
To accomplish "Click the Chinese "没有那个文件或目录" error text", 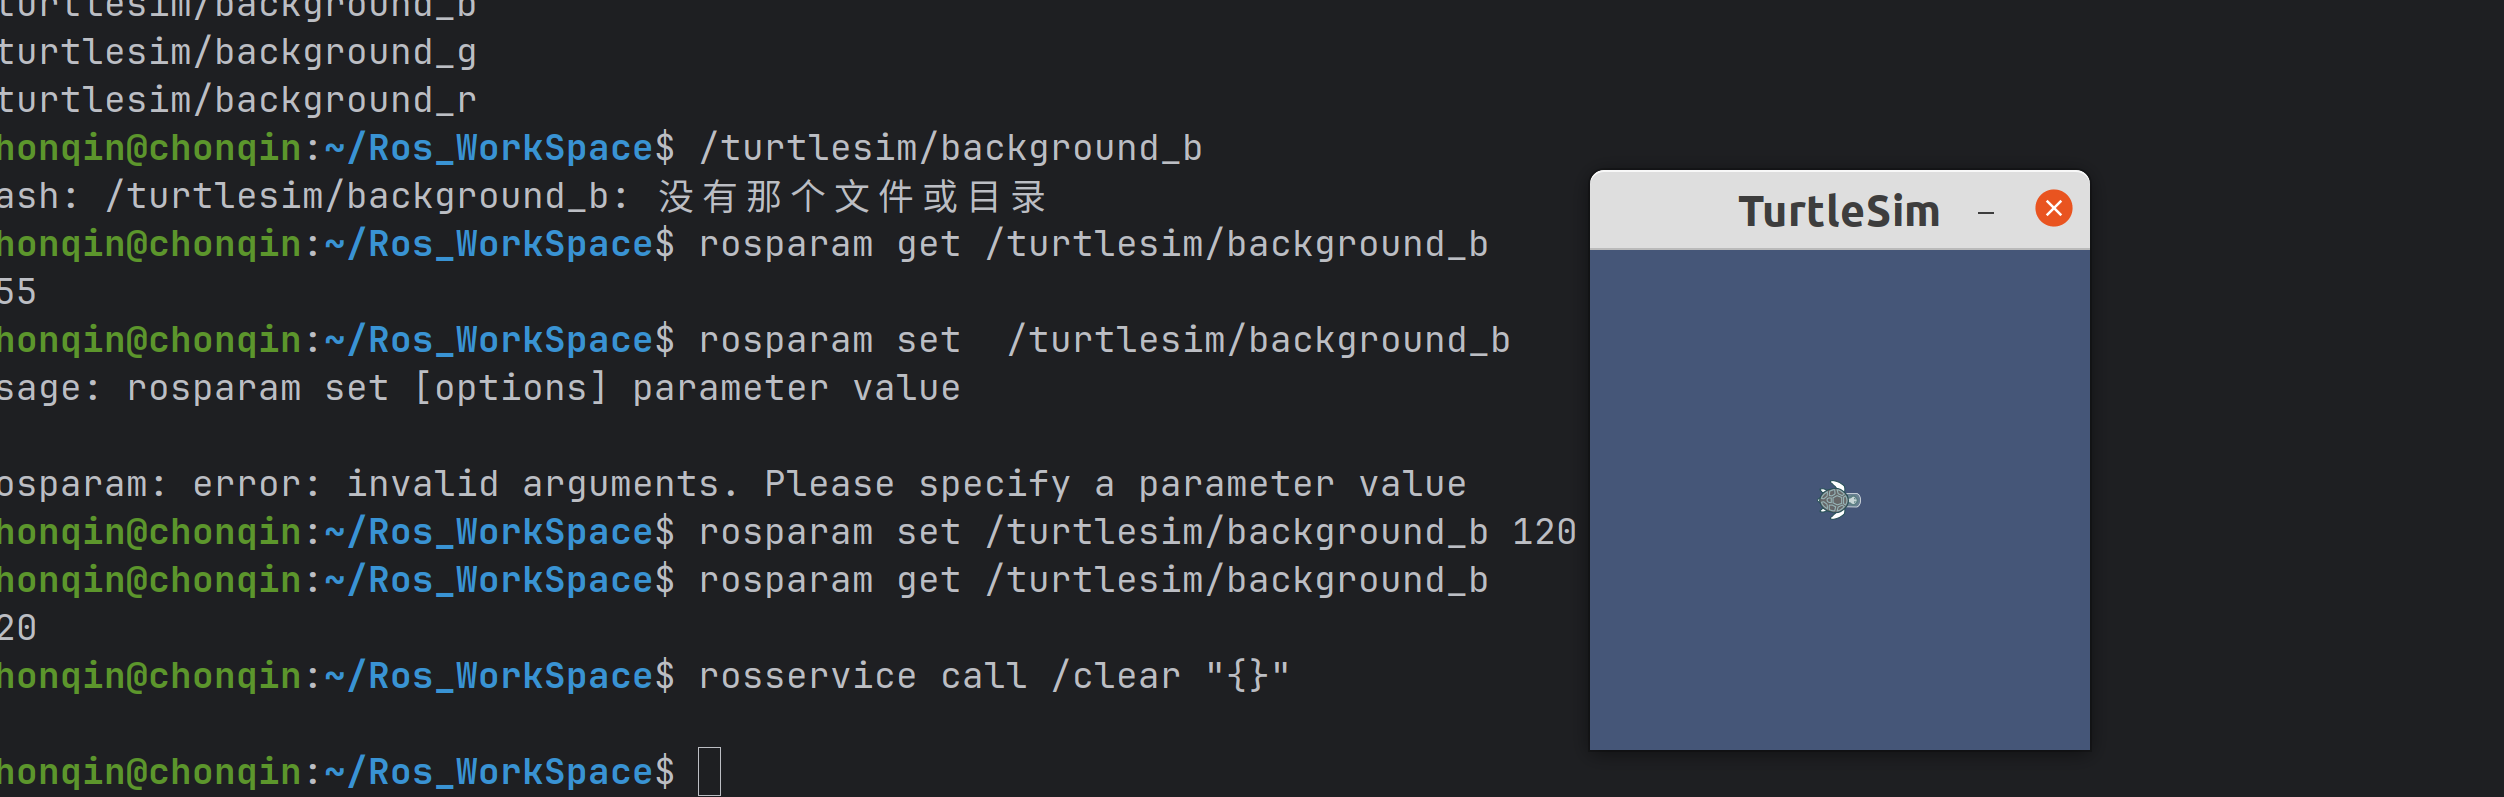I will pyautogui.click(x=852, y=197).
